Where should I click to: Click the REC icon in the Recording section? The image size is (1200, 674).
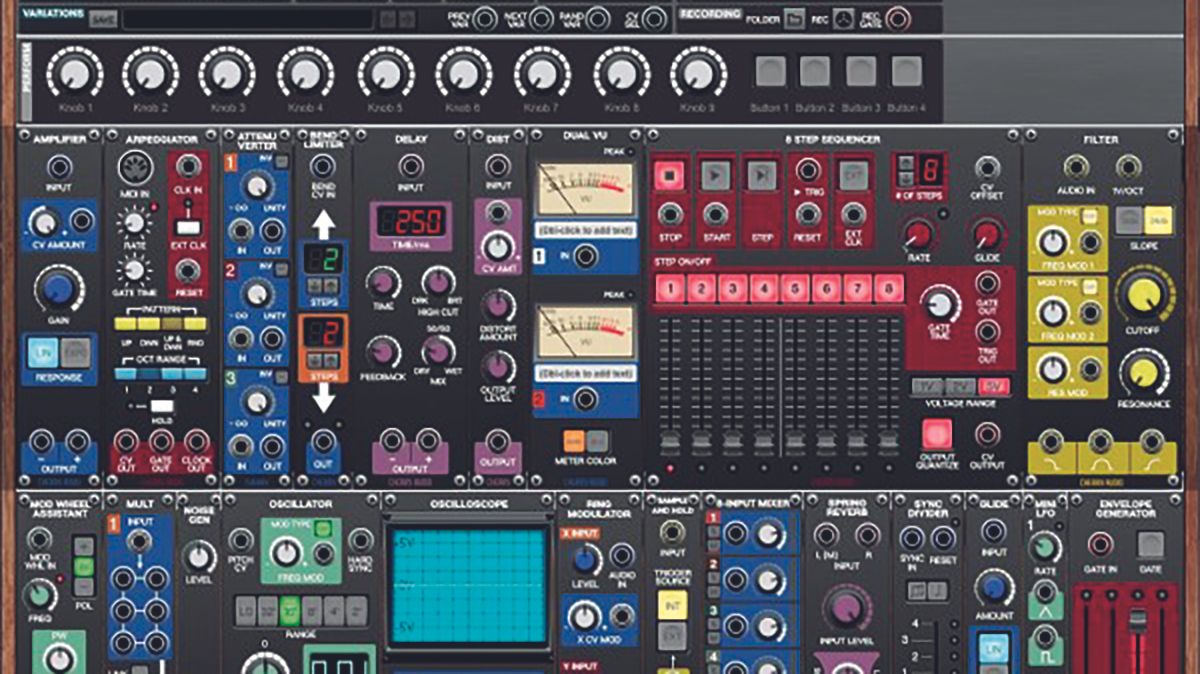[843, 19]
